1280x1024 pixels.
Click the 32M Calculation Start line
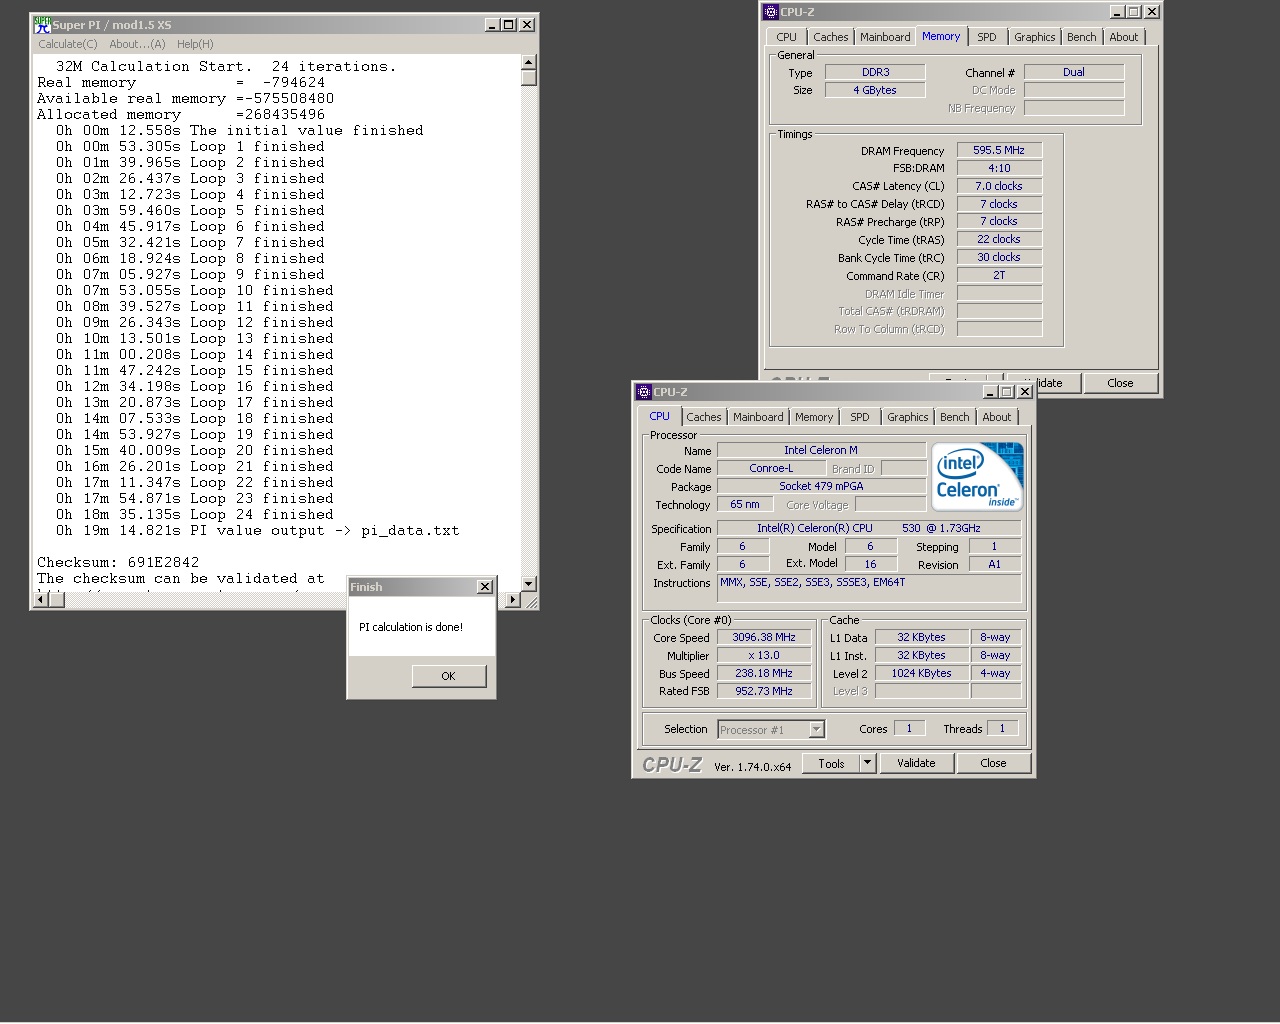[x=226, y=67]
